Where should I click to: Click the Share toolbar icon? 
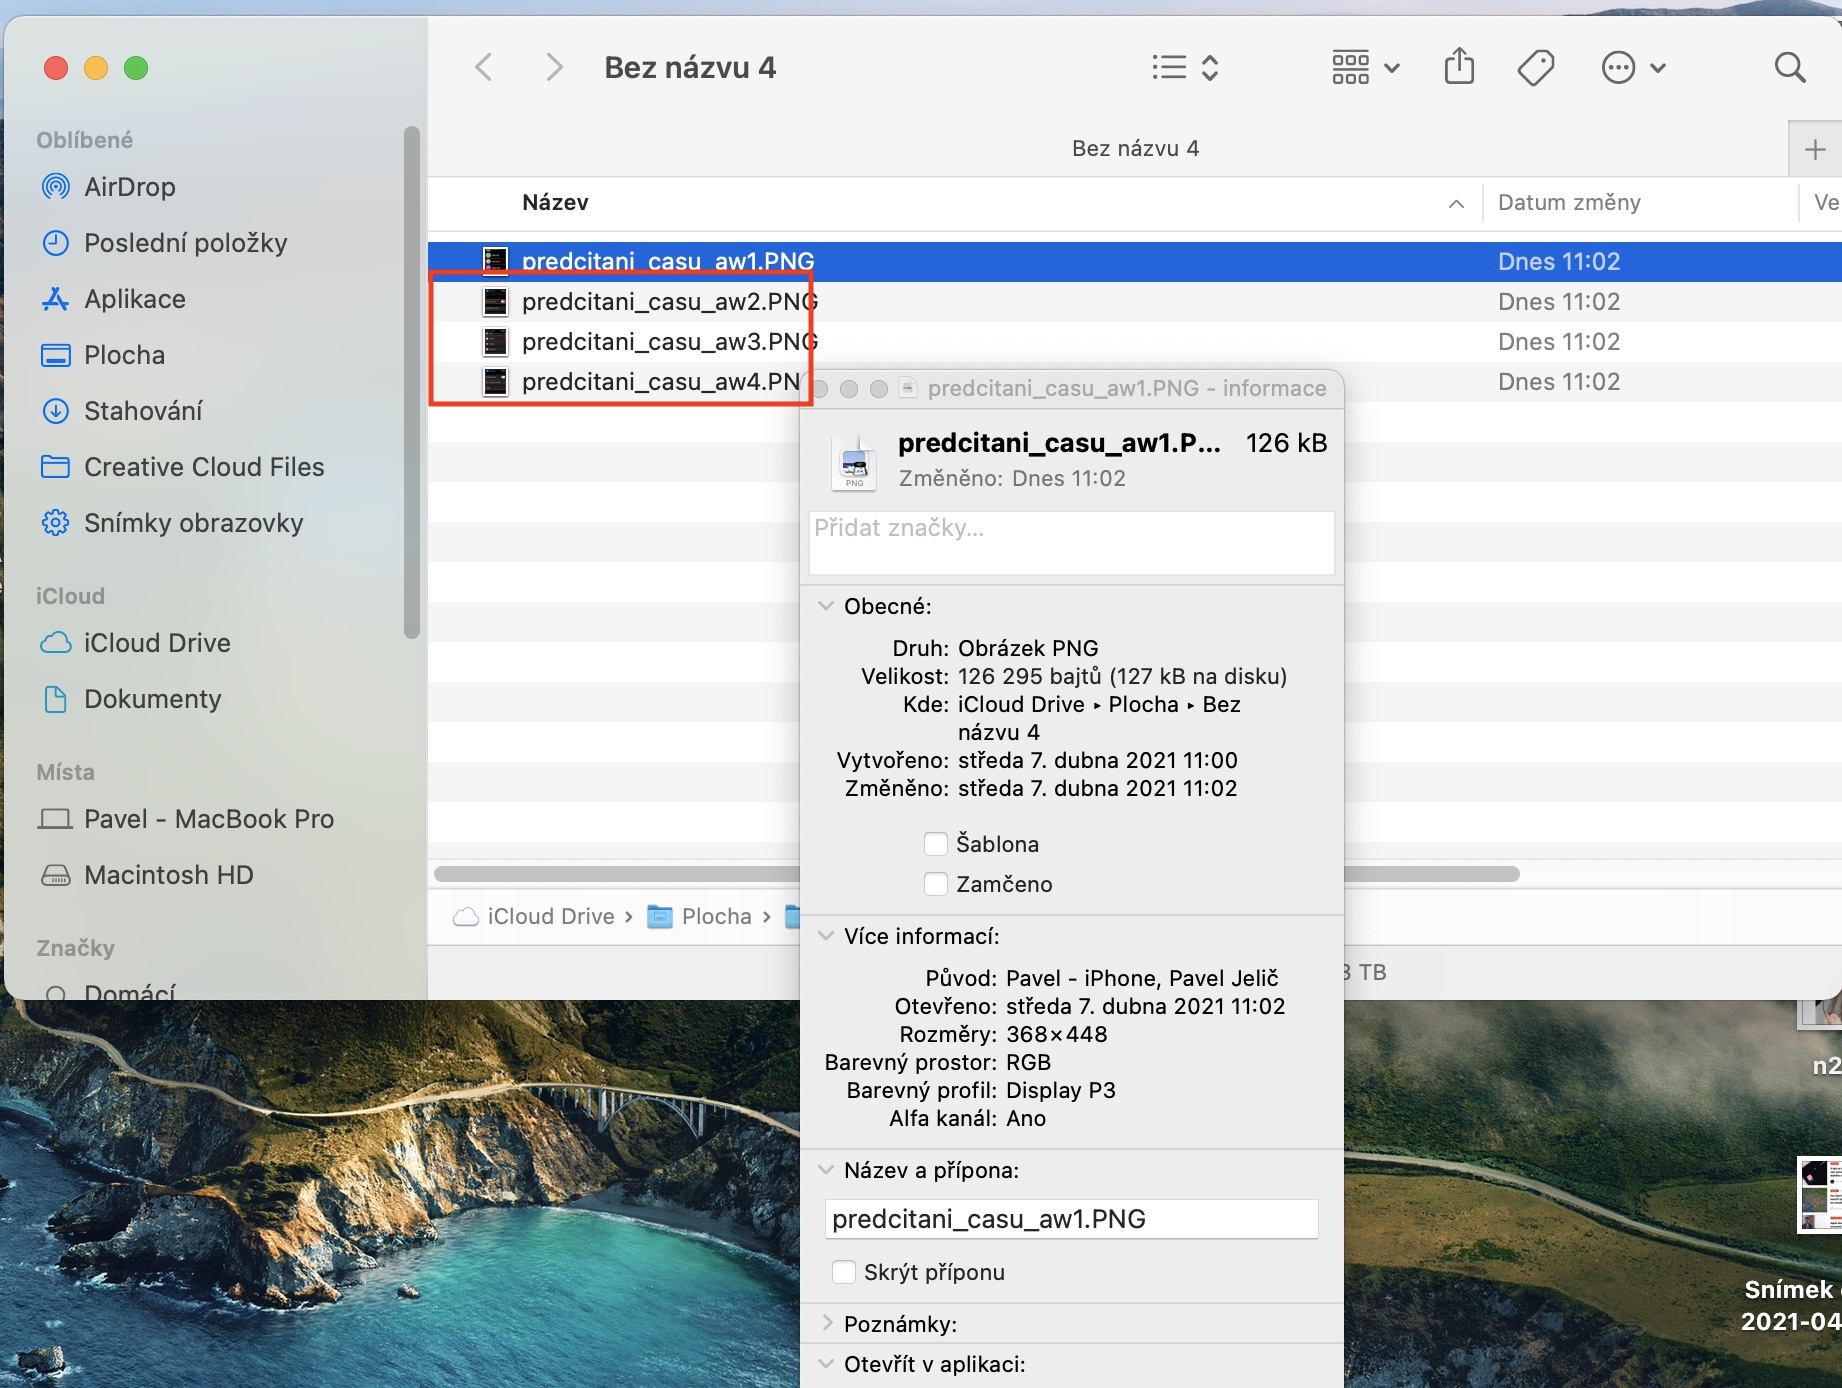click(x=1459, y=67)
